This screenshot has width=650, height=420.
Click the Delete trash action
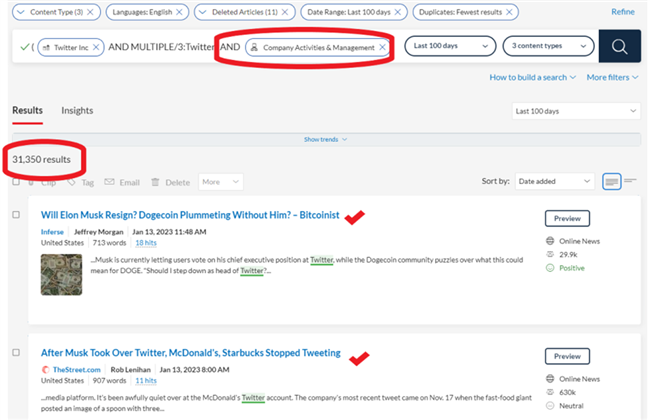170,182
